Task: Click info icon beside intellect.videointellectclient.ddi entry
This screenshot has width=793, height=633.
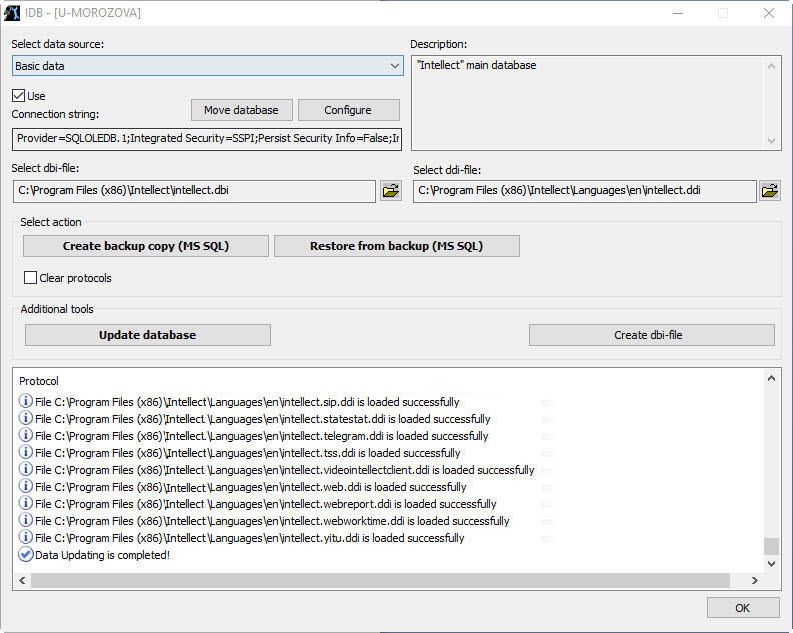Action: click(x=25, y=469)
